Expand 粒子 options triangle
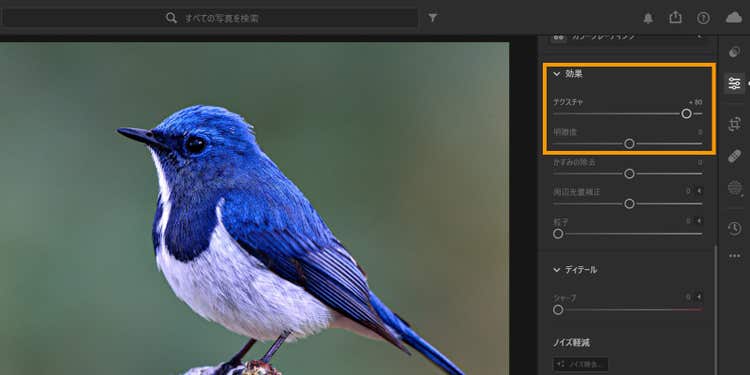Image resolution: width=750 pixels, height=375 pixels. tap(699, 221)
